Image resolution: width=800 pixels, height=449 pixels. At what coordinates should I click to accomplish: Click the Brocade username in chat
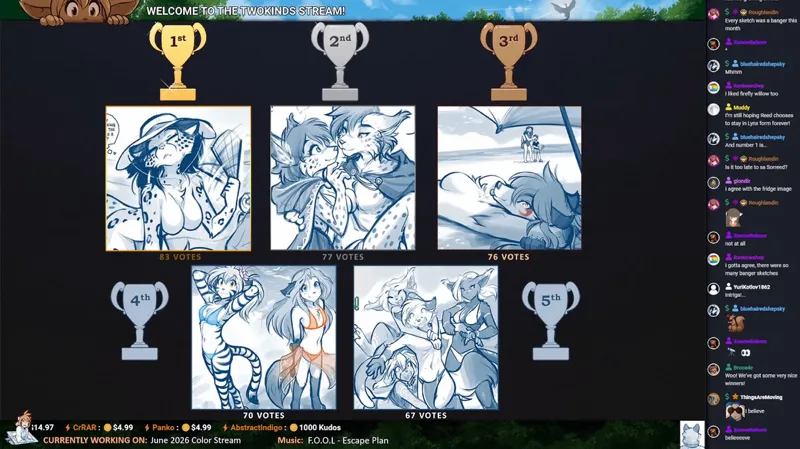coord(743,367)
